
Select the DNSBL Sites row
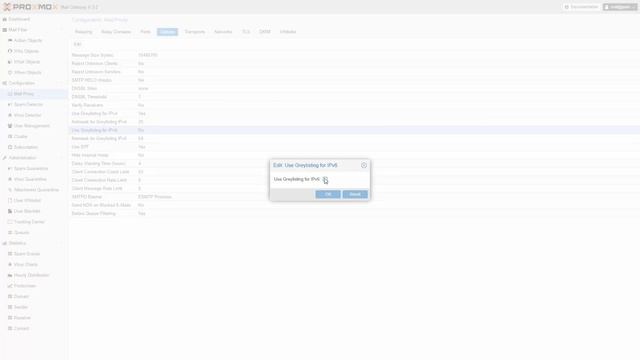[354, 89]
